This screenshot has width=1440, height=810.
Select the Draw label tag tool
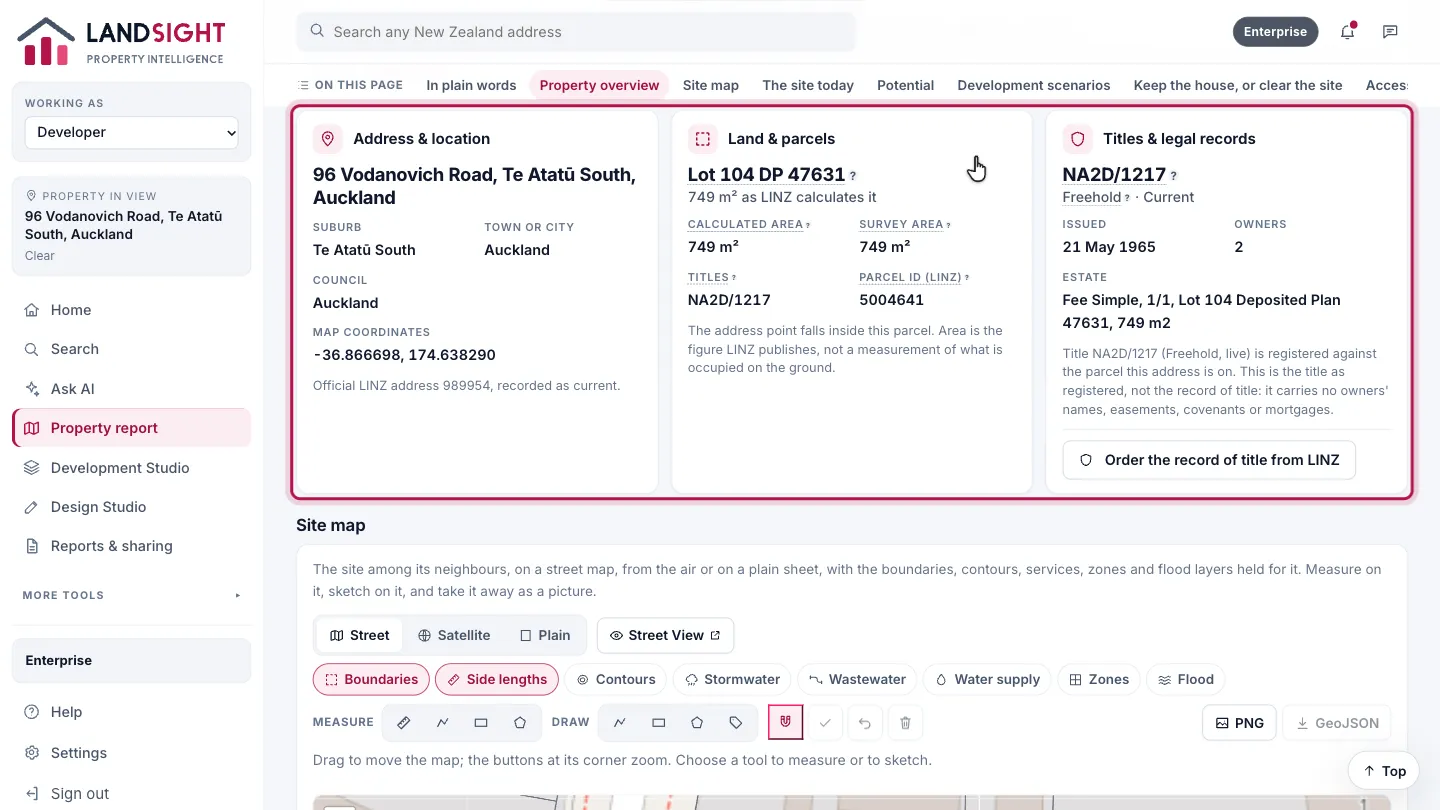736,722
